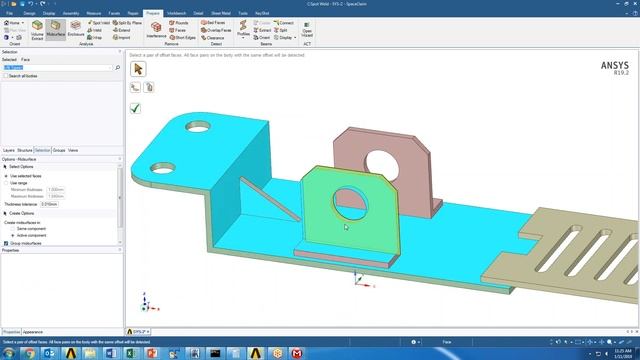Screen dimensions: 640x360
Task: Select the Use selected faces radio
Action: coord(6,176)
